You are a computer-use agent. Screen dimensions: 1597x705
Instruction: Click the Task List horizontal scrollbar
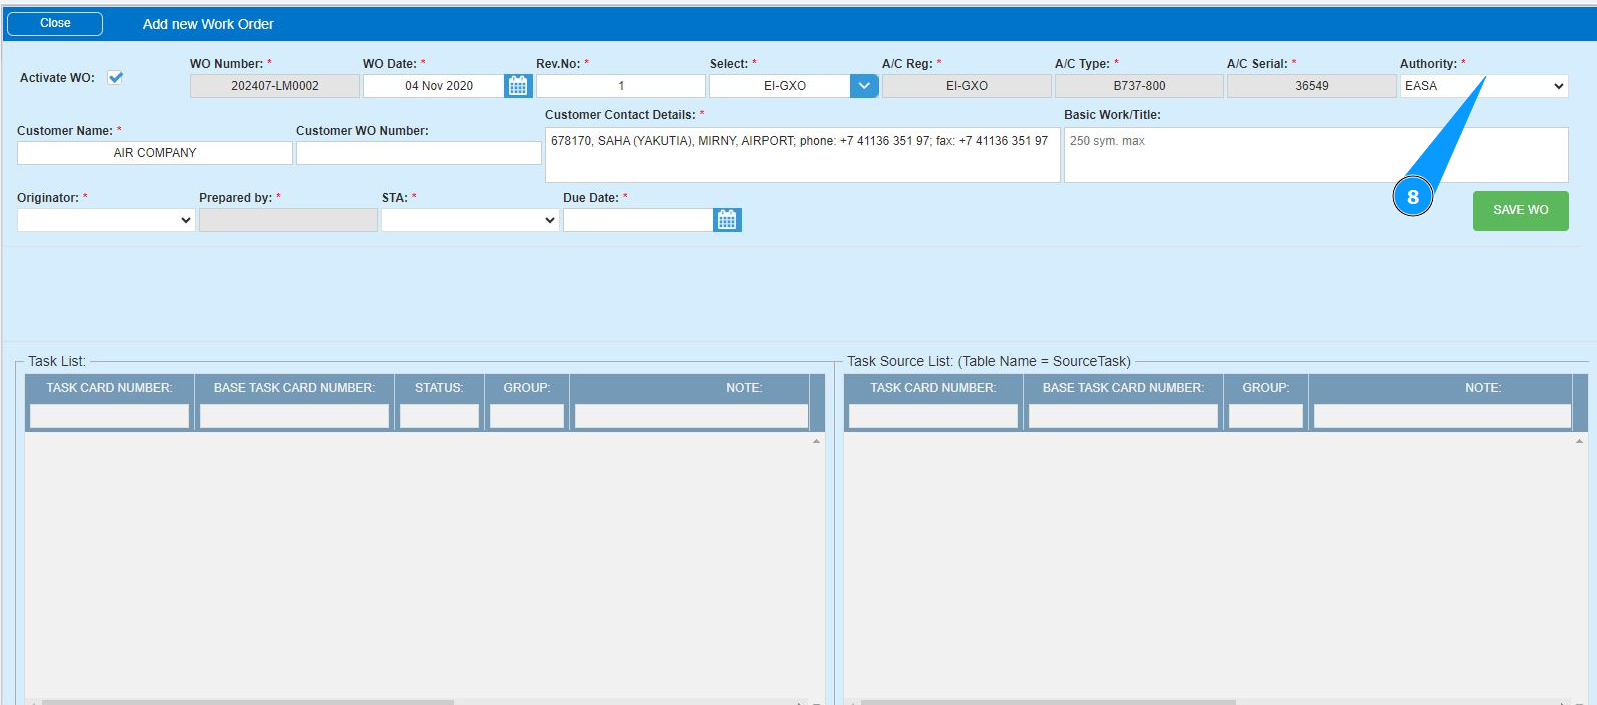click(247, 702)
